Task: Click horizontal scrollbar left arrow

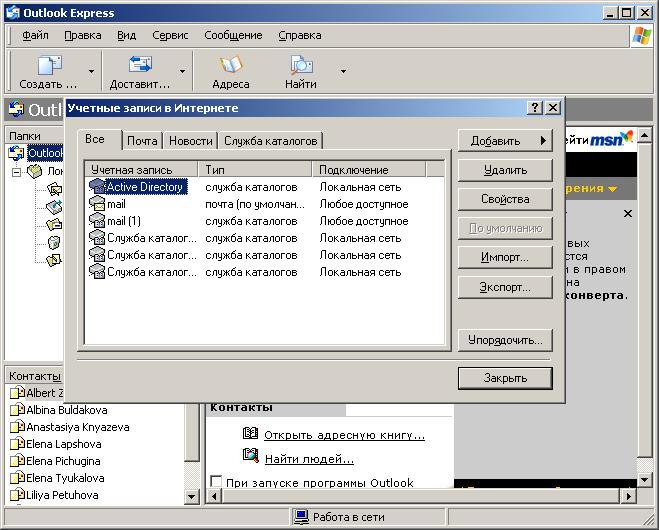Action: (x=214, y=496)
